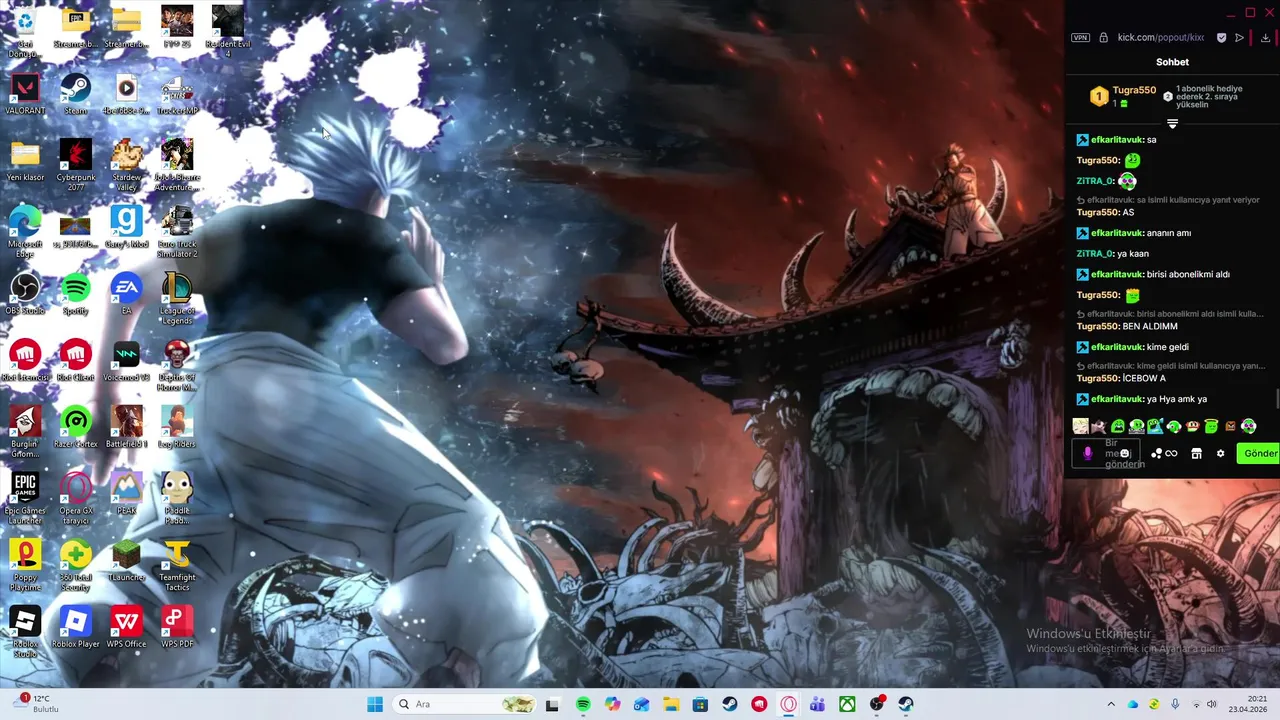The width and height of the screenshot is (1280, 720).
Task: Open Task View on the taskbar
Action: [552, 704]
